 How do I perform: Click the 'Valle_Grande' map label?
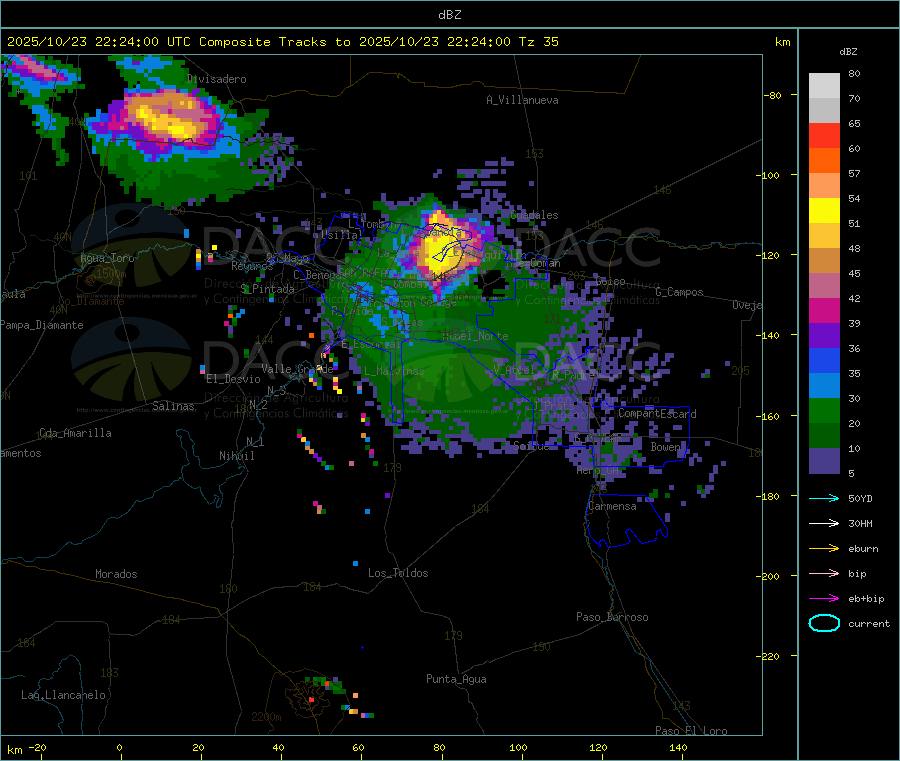pos(297,369)
